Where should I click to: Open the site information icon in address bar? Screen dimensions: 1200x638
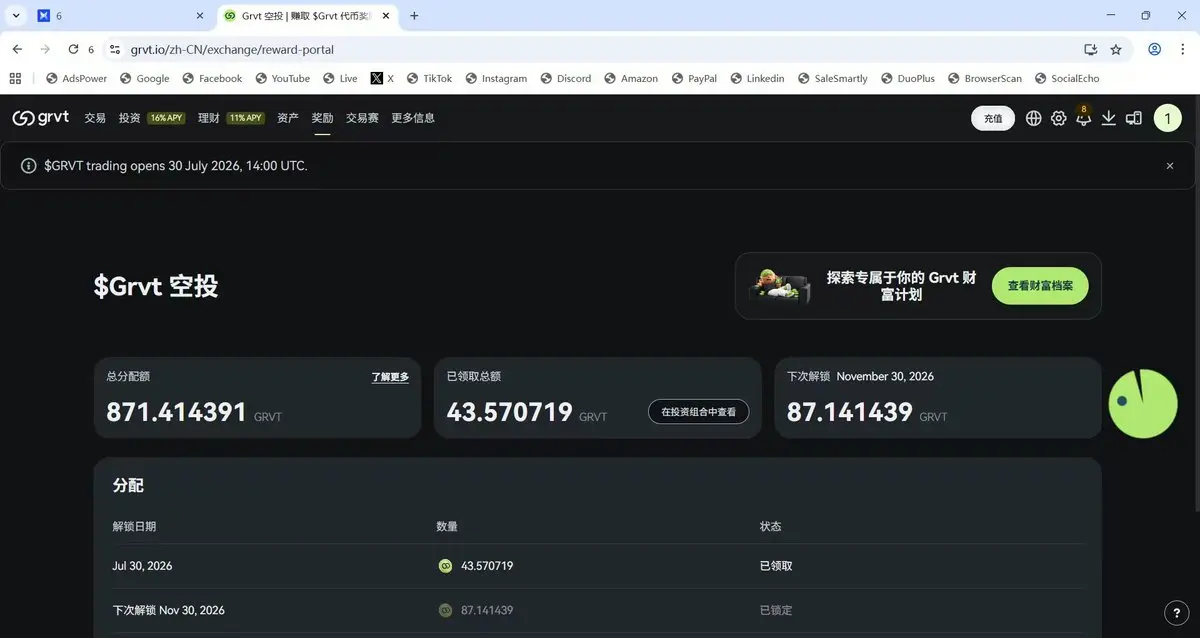click(x=114, y=49)
